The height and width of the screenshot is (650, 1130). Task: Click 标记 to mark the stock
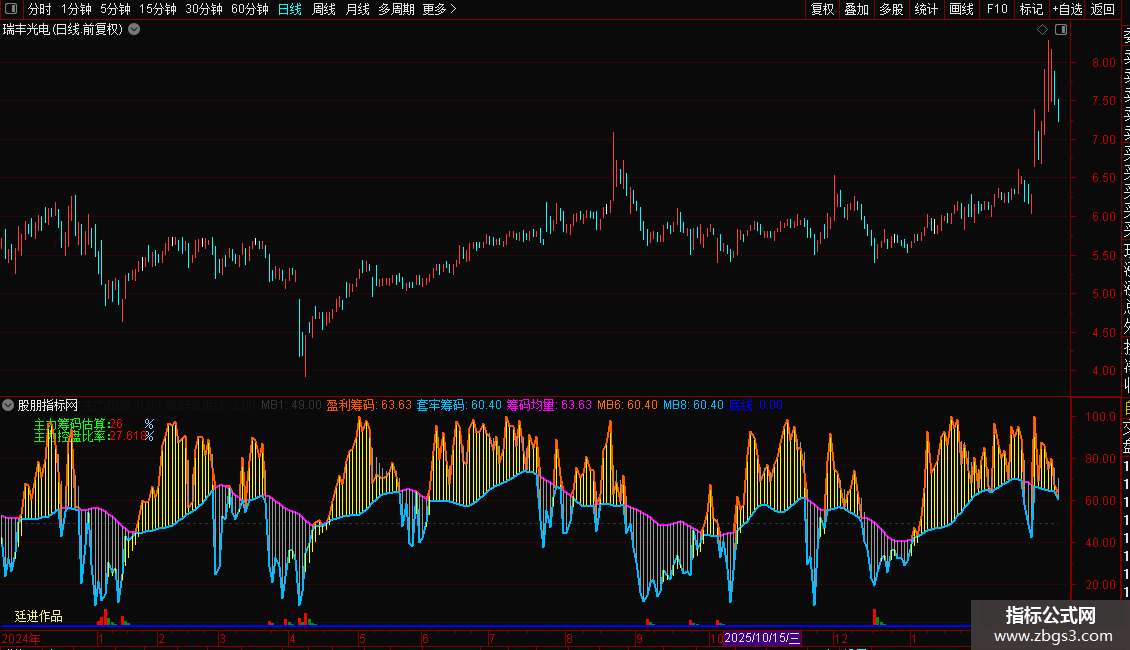tap(1031, 9)
